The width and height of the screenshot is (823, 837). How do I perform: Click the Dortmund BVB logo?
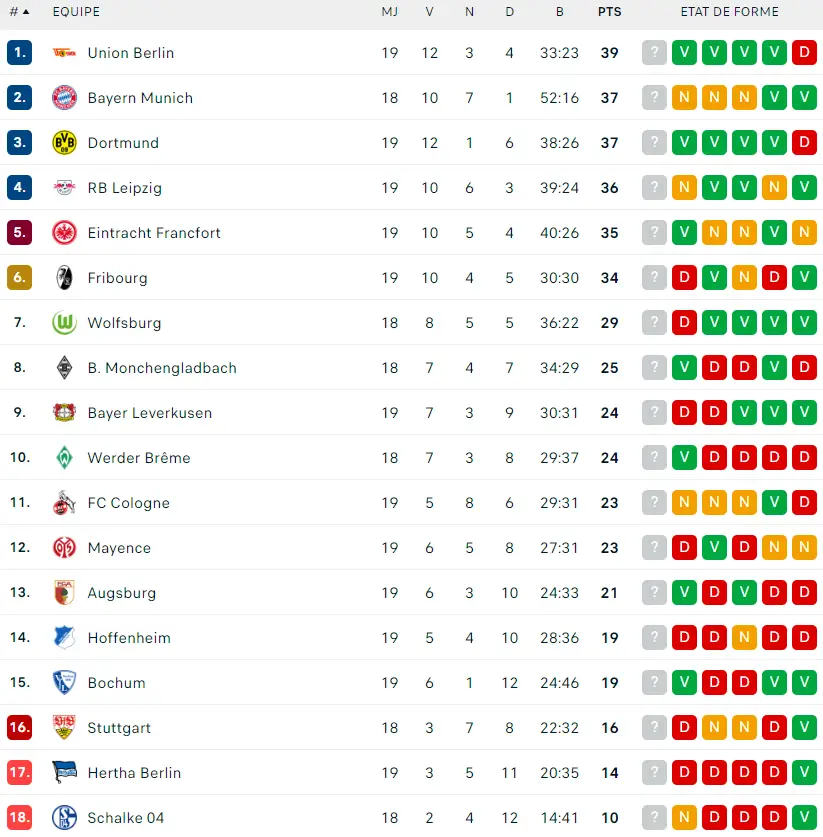[x=64, y=143]
